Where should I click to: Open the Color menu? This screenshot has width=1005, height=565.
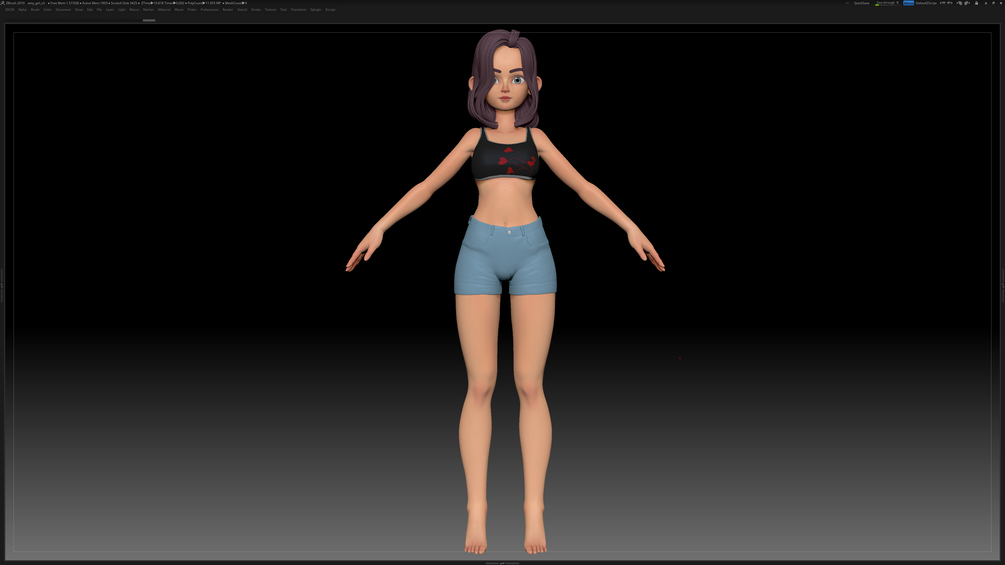47,10
